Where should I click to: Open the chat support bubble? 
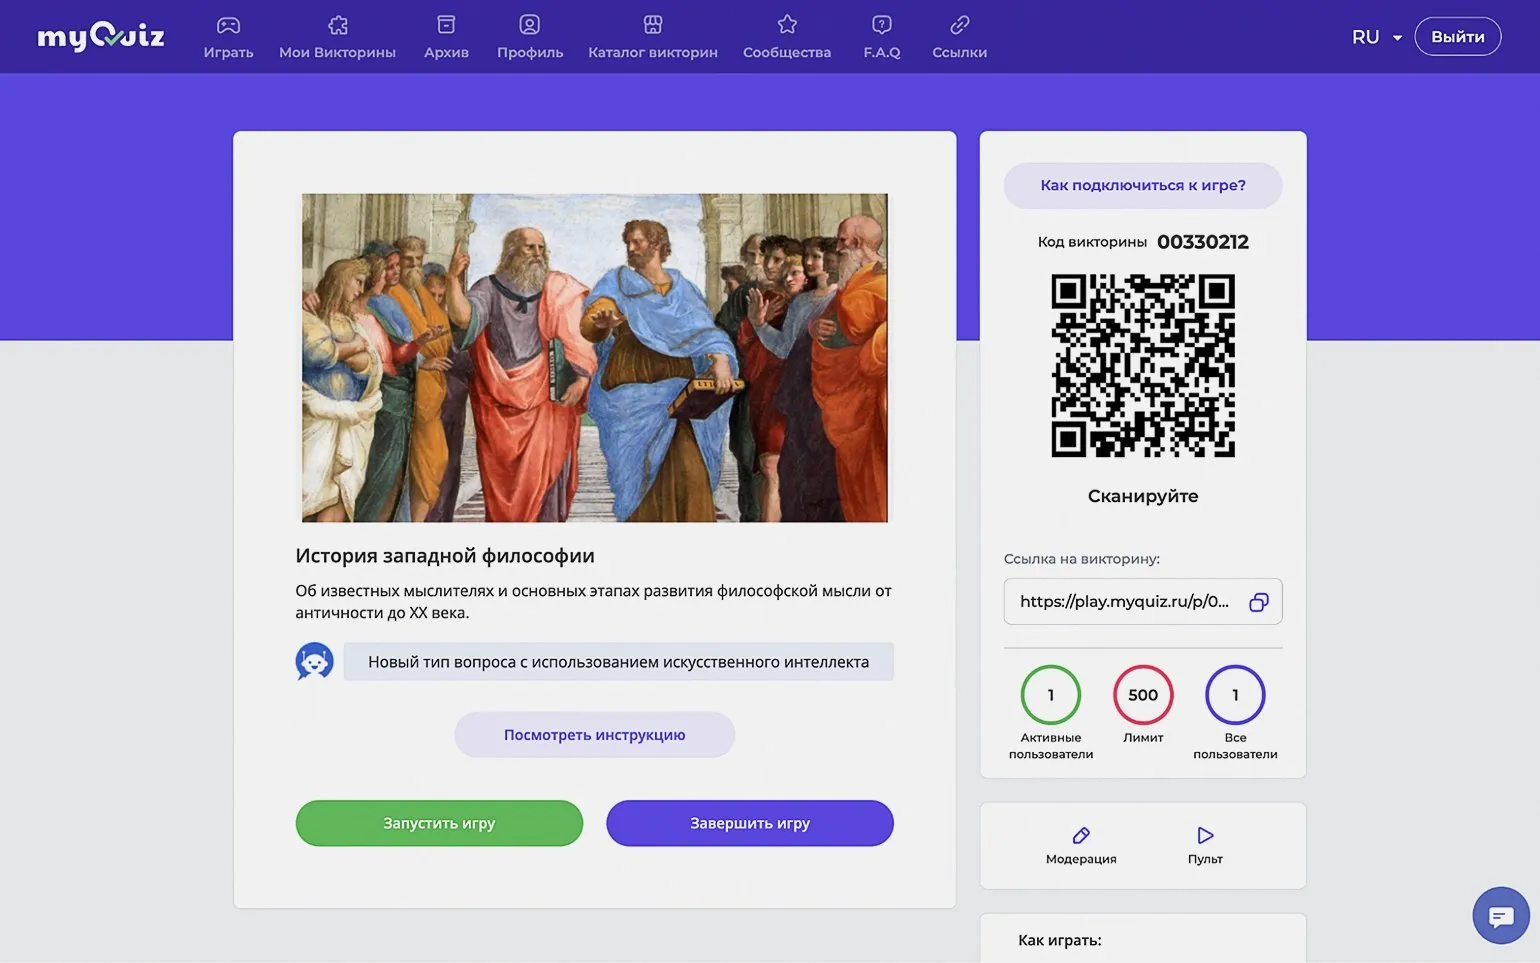[1500, 915]
